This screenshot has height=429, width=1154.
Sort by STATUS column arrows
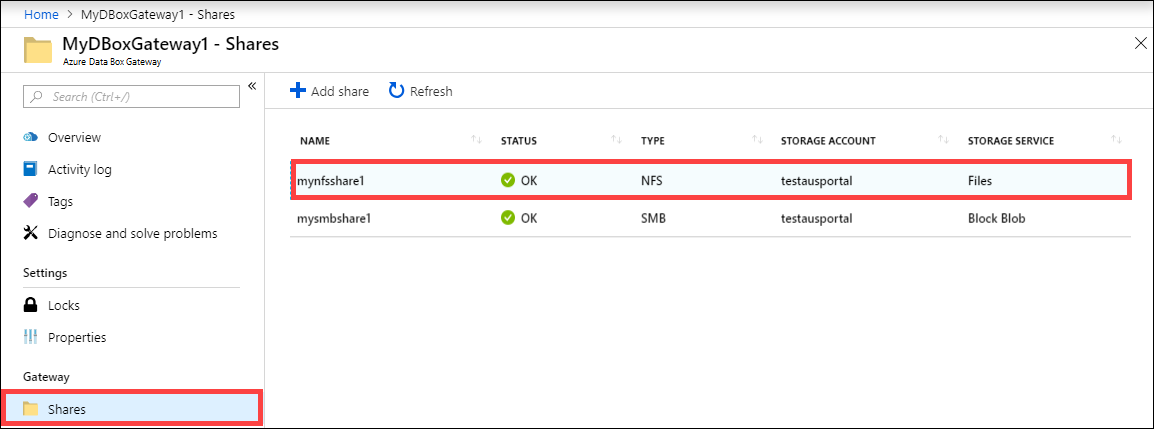tap(617, 140)
